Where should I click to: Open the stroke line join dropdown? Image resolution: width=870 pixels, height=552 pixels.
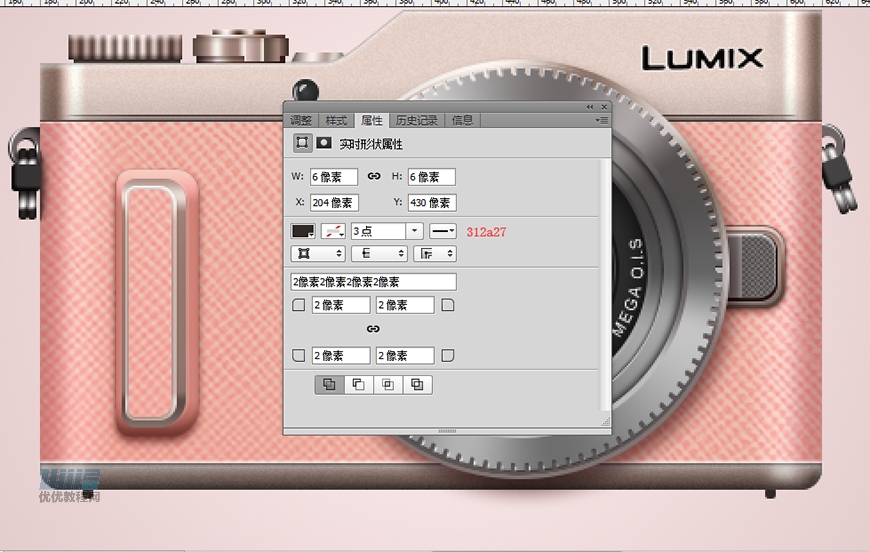435,254
